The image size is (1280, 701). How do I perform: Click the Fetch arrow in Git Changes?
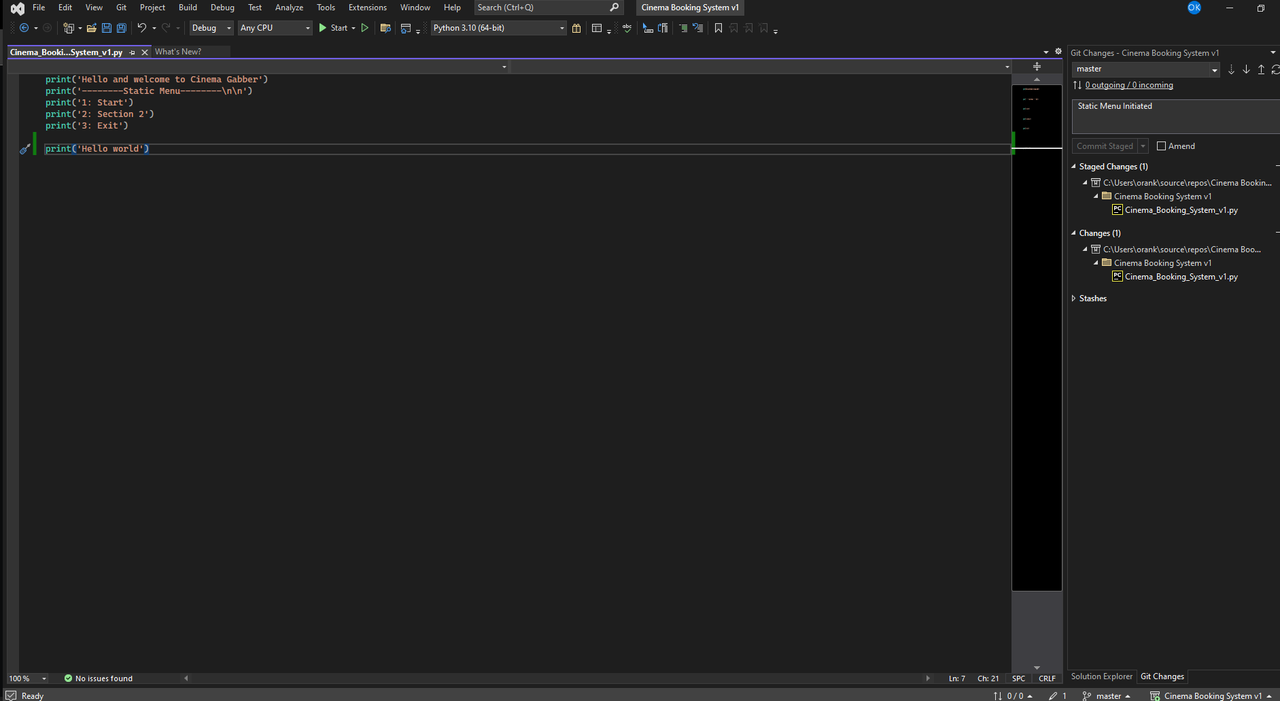click(1231, 69)
